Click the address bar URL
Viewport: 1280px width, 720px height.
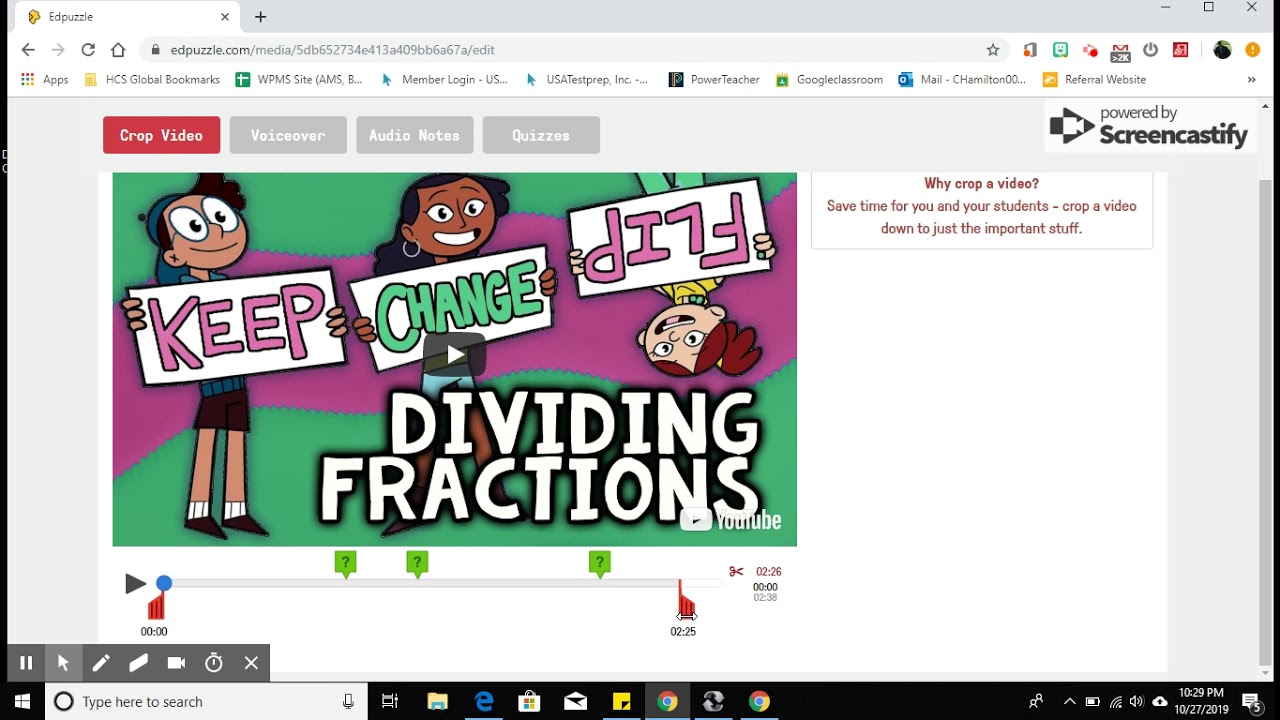(x=333, y=50)
